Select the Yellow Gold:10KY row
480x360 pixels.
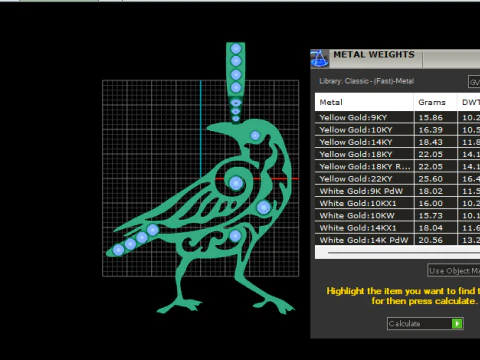coord(397,130)
